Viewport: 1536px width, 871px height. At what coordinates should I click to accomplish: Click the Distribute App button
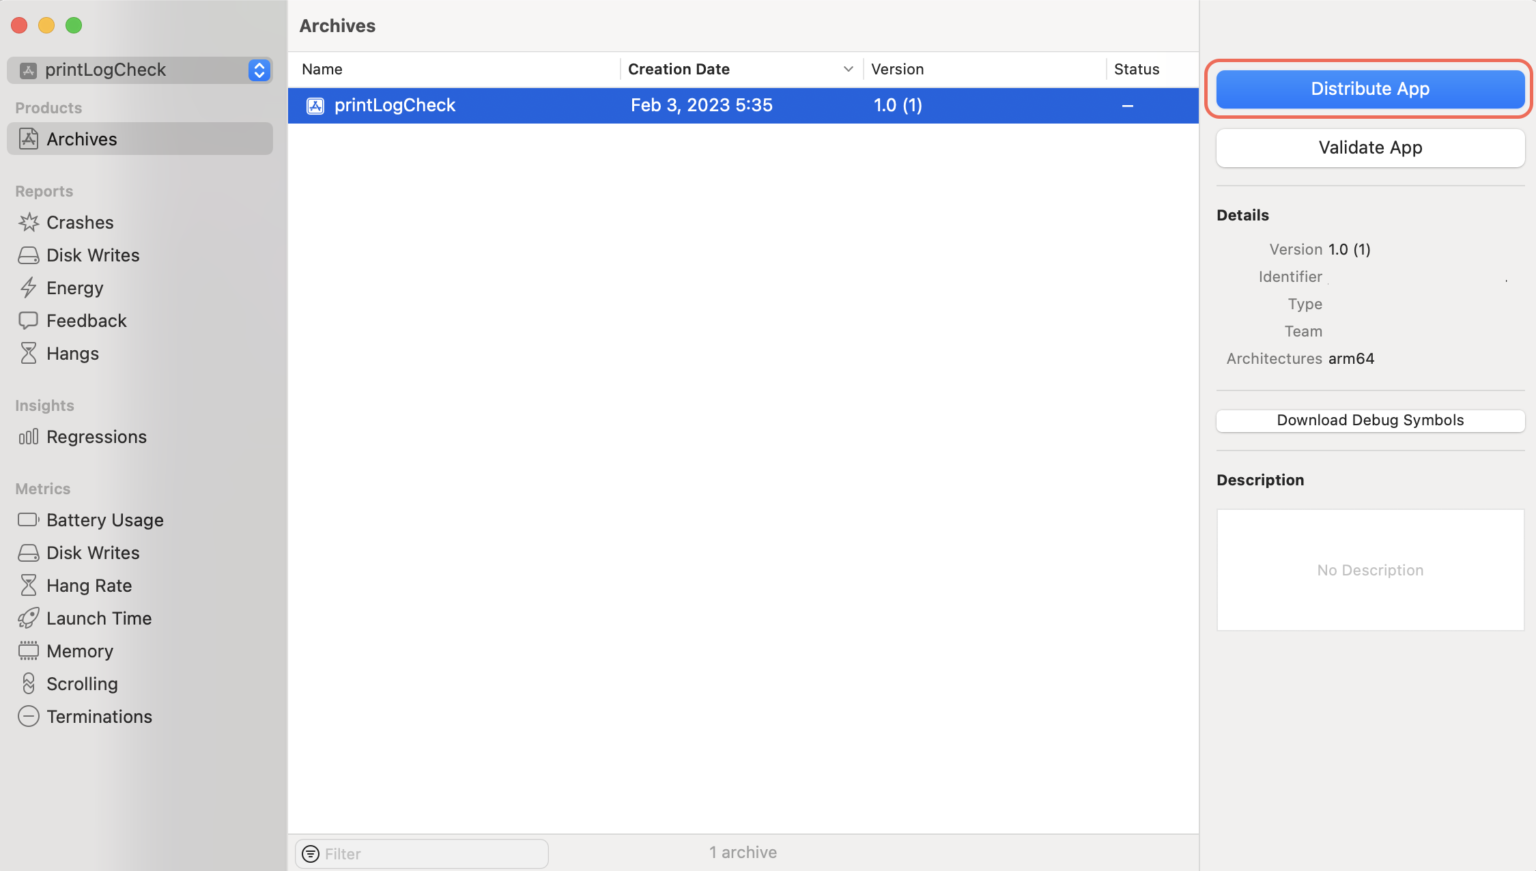[1369, 88]
